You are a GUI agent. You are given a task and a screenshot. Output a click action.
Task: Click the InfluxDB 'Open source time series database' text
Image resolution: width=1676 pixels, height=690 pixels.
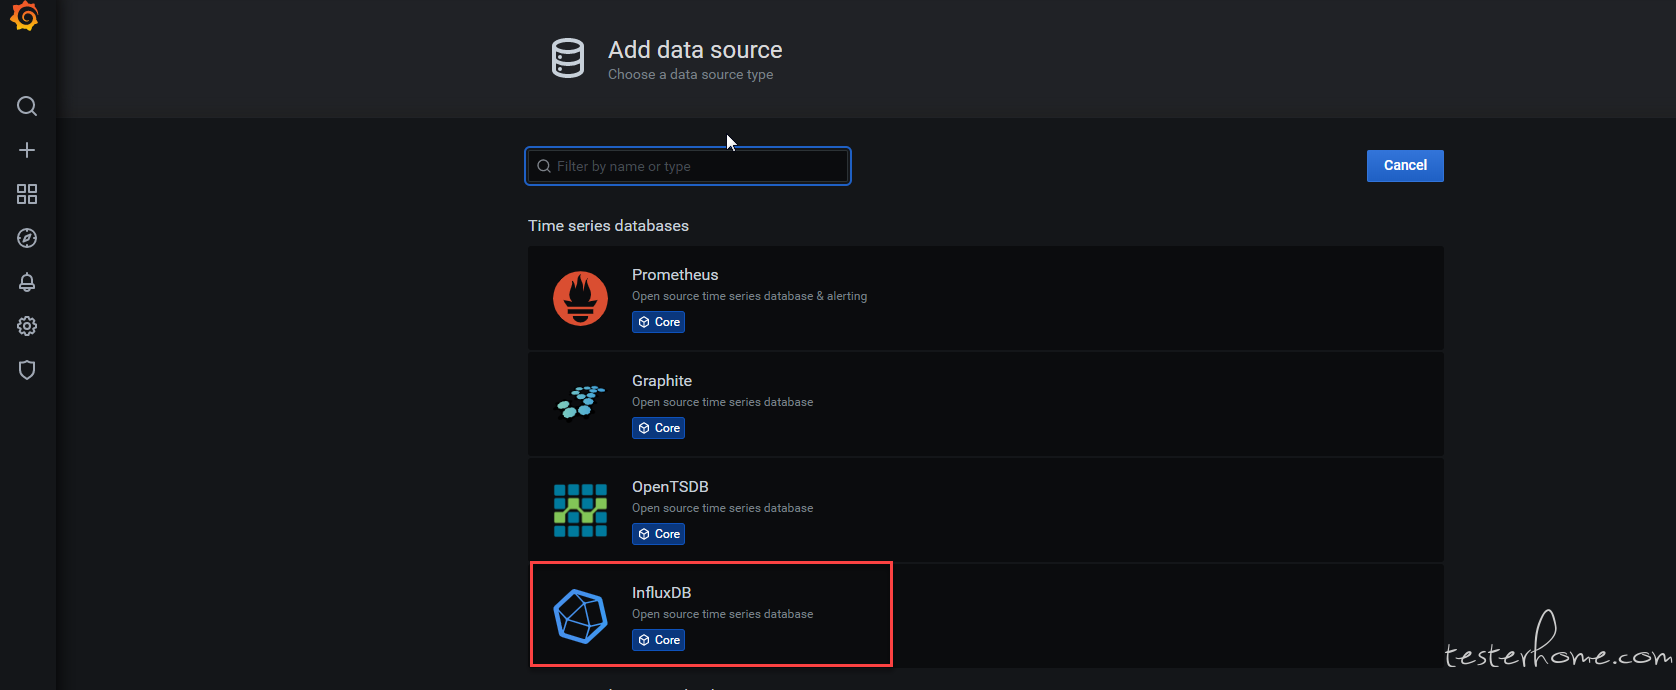pyautogui.click(x=722, y=614)
